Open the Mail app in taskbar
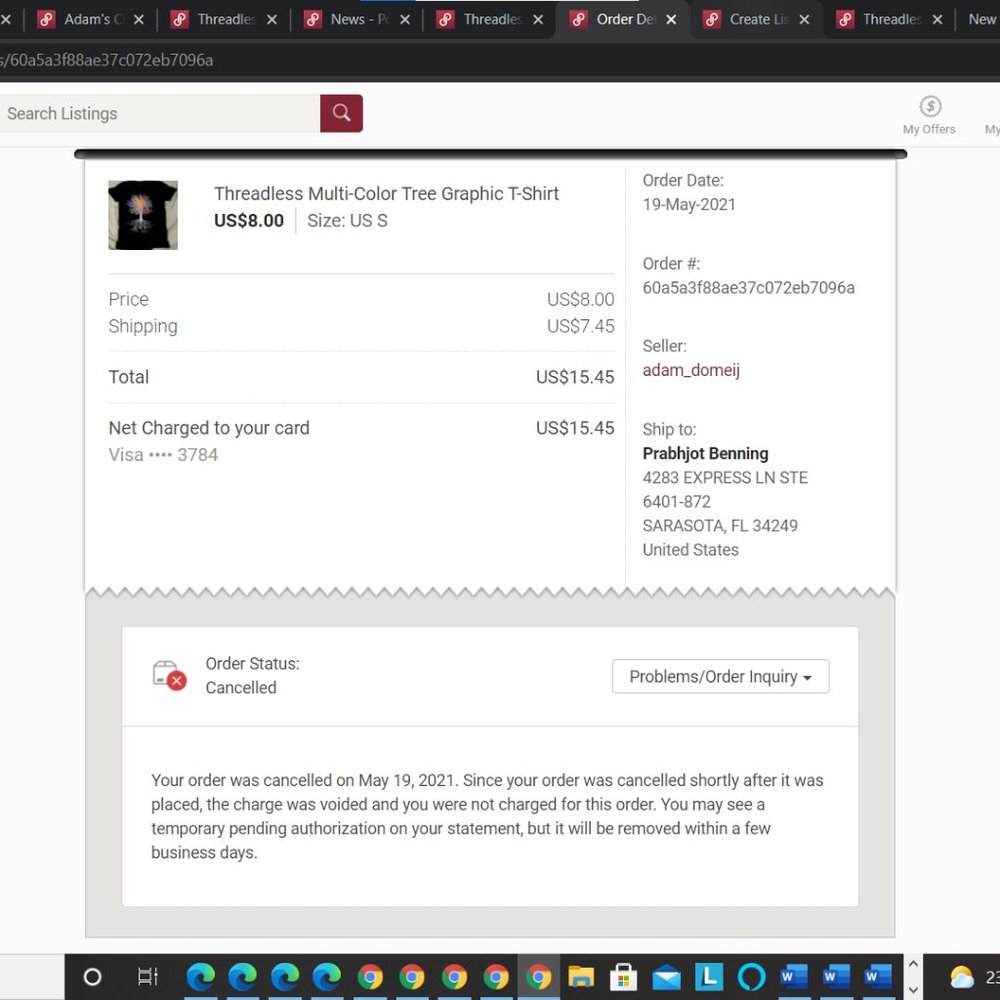 pos(666,976)
